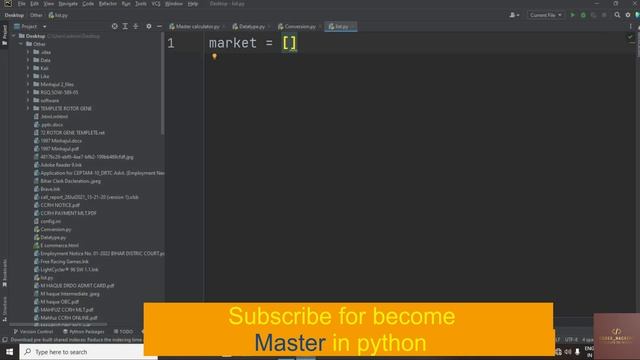This screenshot has width=640, height=360.
Task: Click the inspections checkmark widget in editor corner
Action: [x=630, y=37]
